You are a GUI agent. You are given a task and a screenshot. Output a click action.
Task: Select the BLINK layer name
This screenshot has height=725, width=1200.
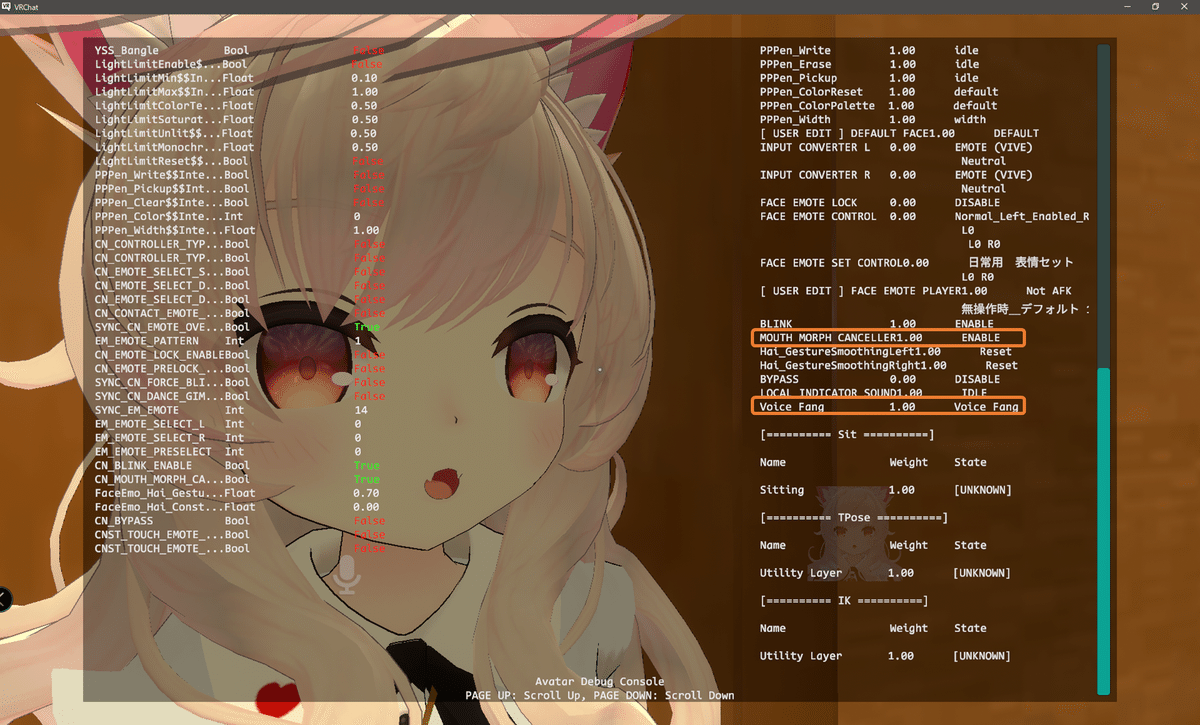pyautogui.click(x=777, y=324)
